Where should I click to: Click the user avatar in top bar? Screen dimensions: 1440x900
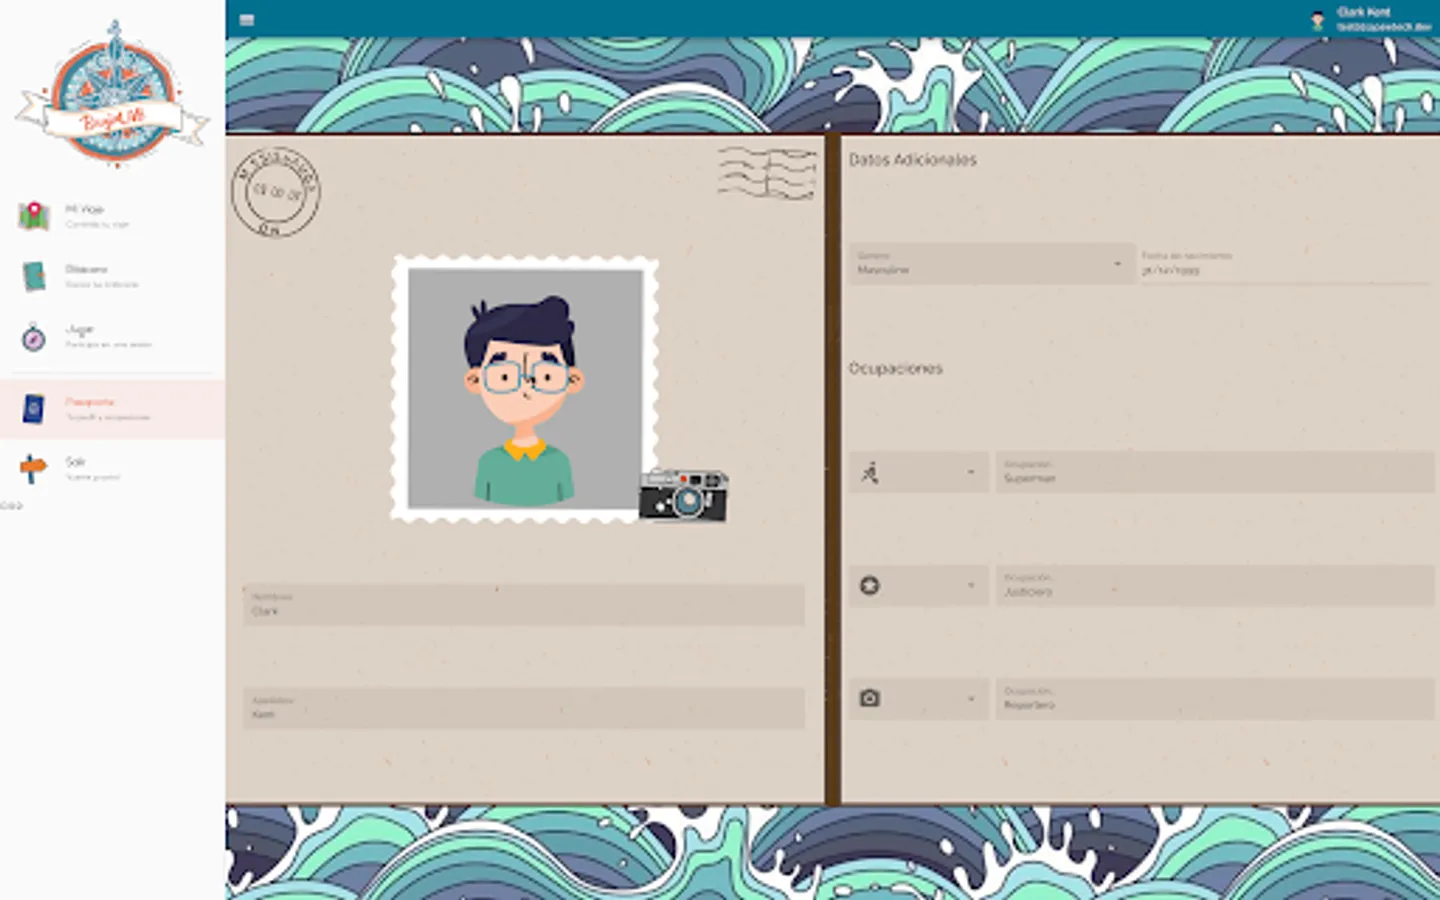1318,19
